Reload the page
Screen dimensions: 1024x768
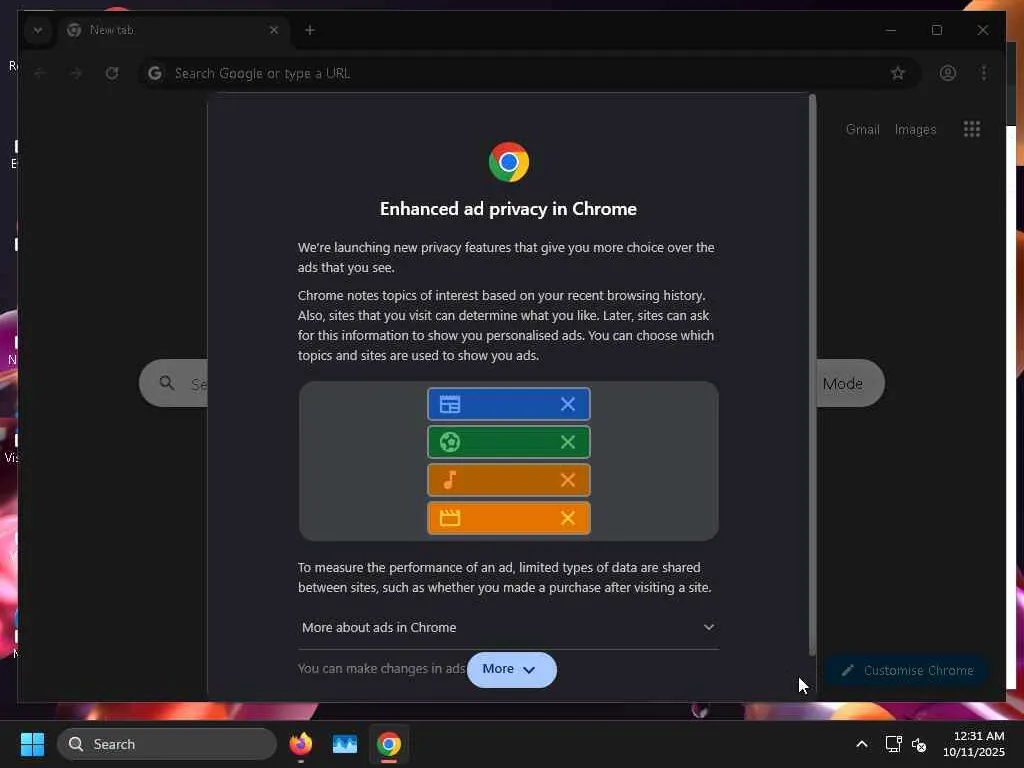pyautogui.click(x=112, y=73)
